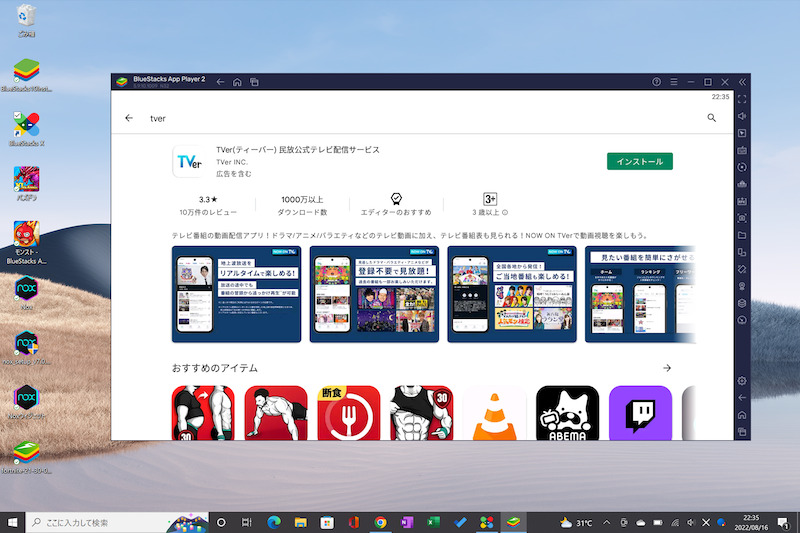Collapse the BlueStacks side toolbar
800x533 pixels.
point(742,81)
